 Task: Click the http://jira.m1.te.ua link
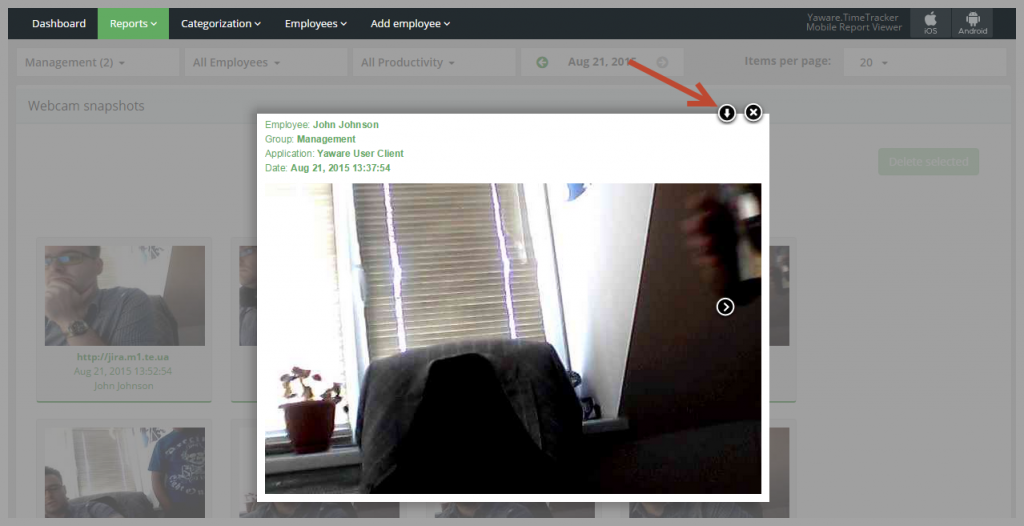pos(124,357)
